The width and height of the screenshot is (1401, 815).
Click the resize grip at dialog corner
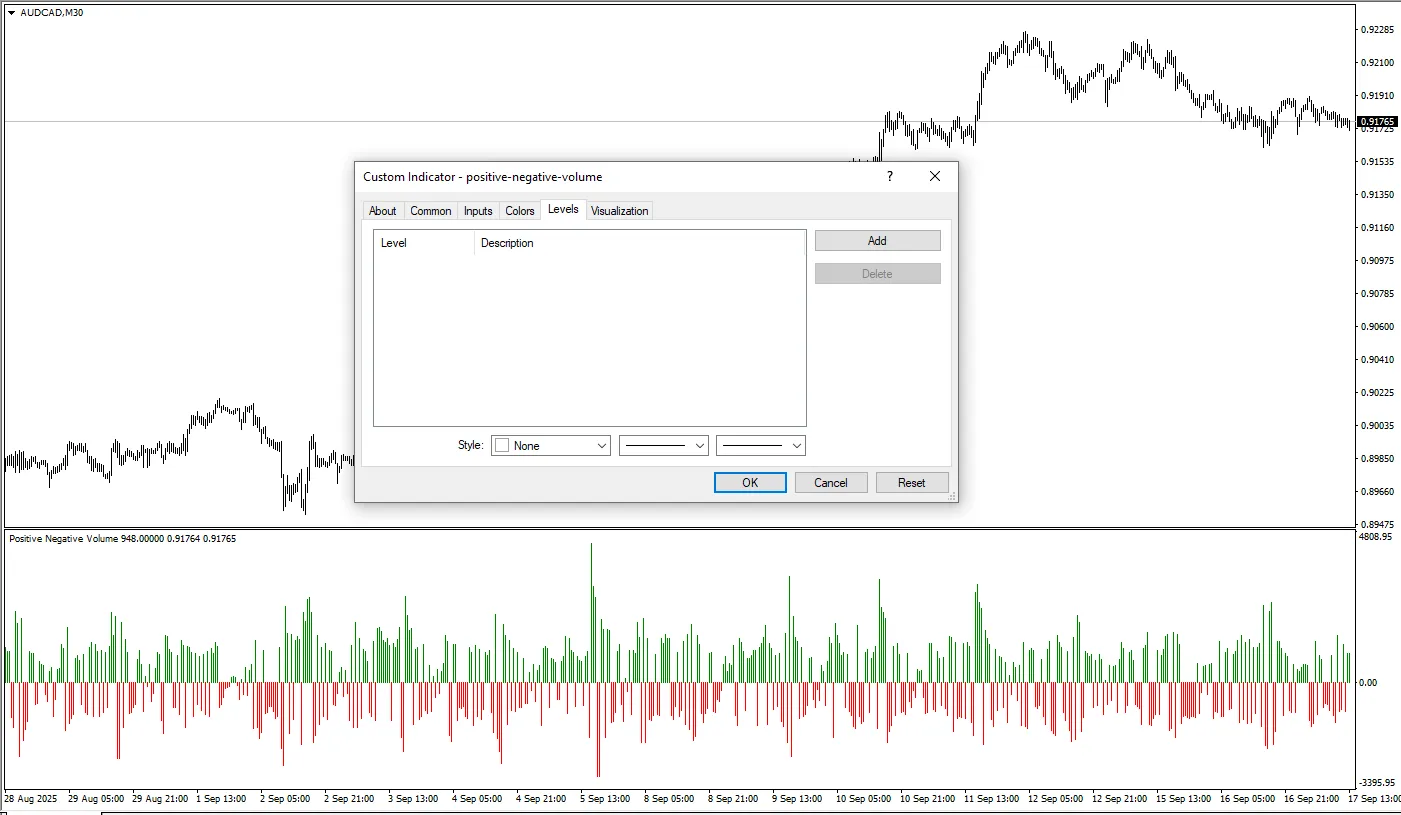951,495
